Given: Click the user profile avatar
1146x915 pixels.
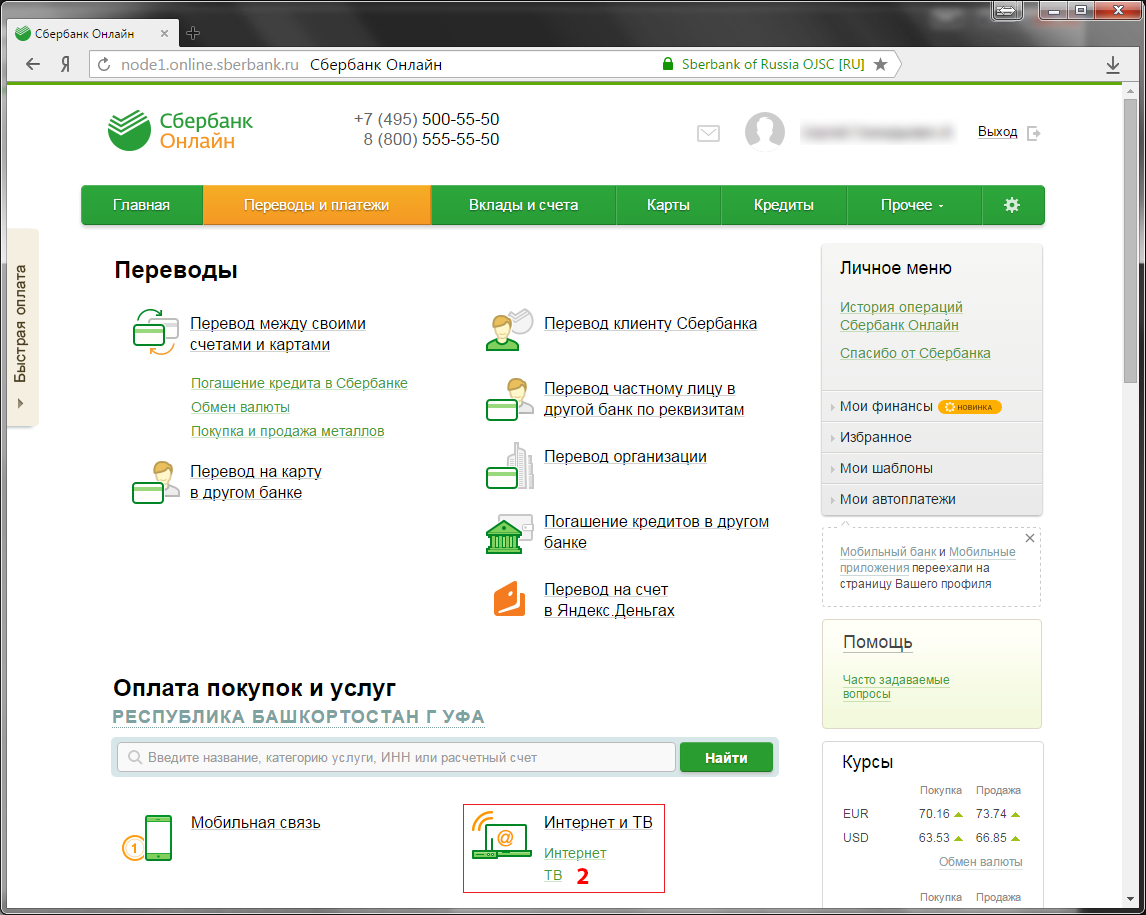Looking at the screenshot, I should click(x=764, y=132).
